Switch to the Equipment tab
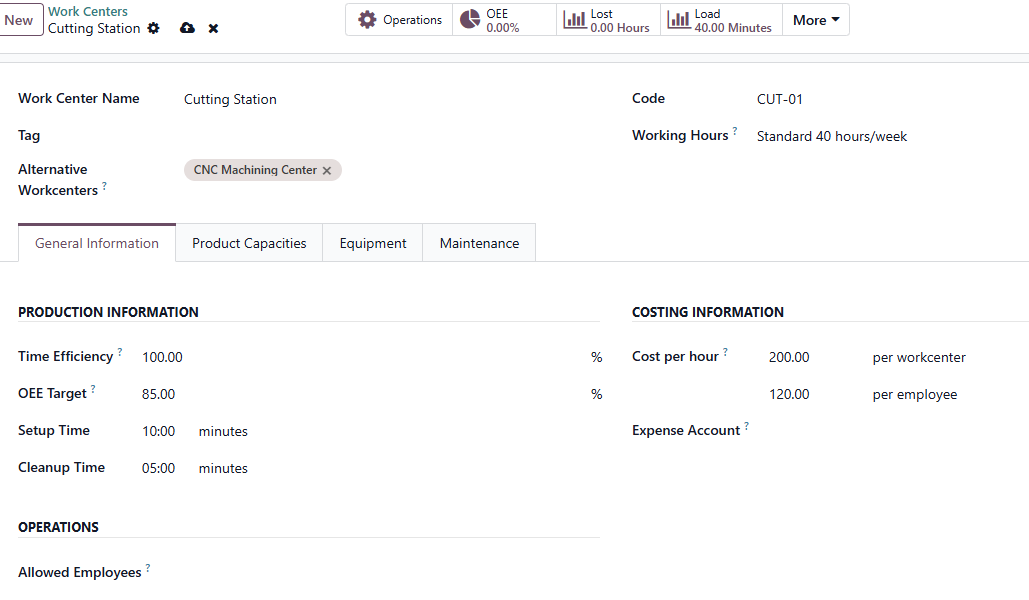 [x=373, y=243]
